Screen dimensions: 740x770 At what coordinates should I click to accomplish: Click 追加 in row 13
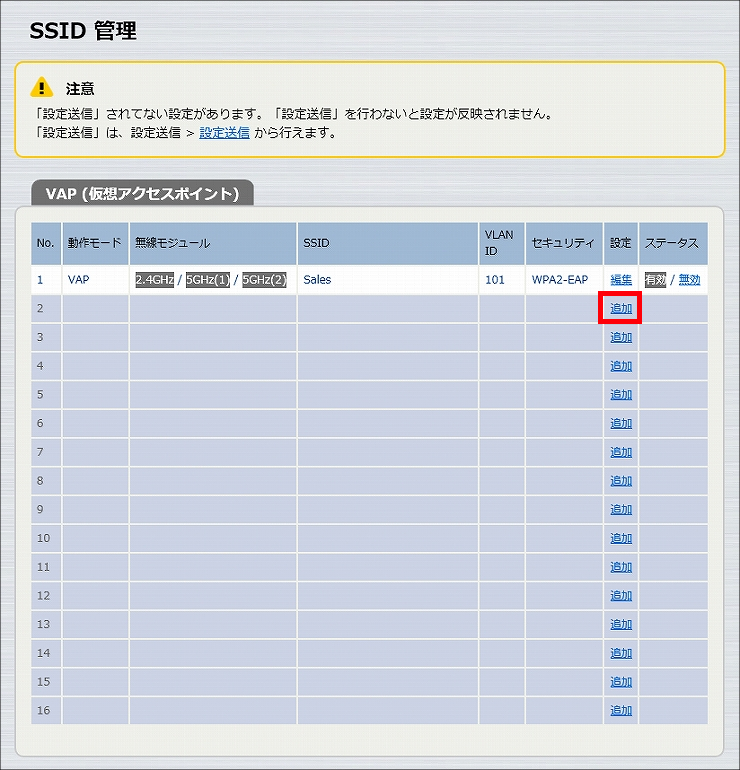tap(621, 624)
